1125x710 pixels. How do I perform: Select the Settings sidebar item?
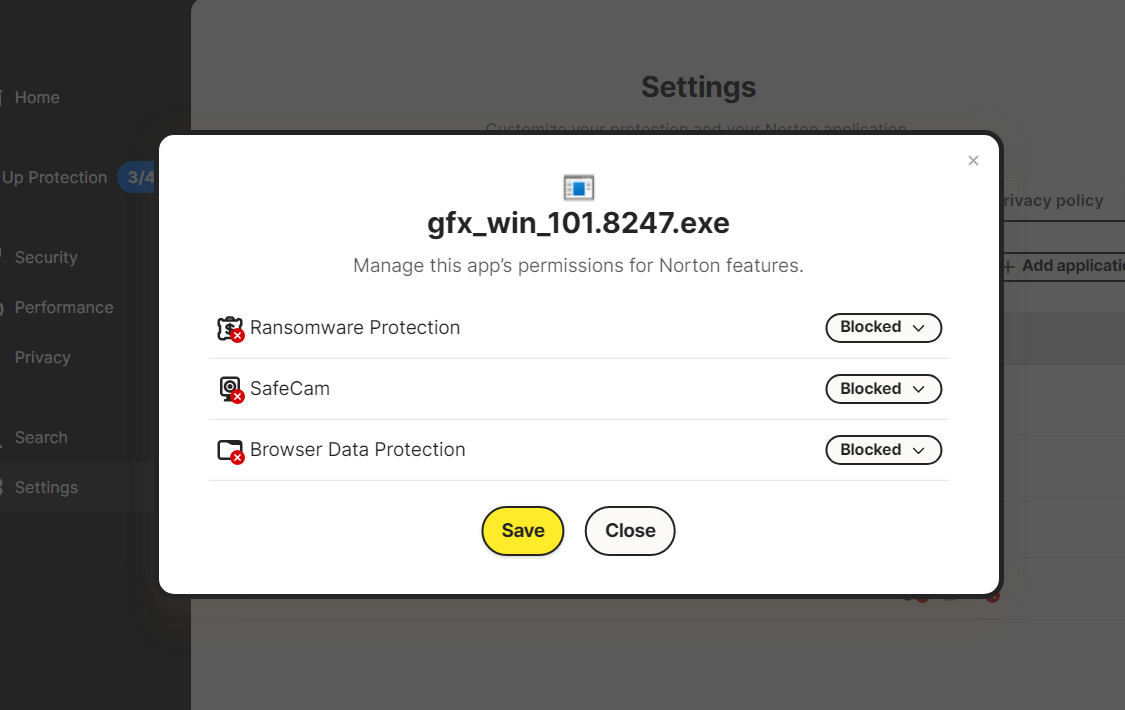pos(46,488)
